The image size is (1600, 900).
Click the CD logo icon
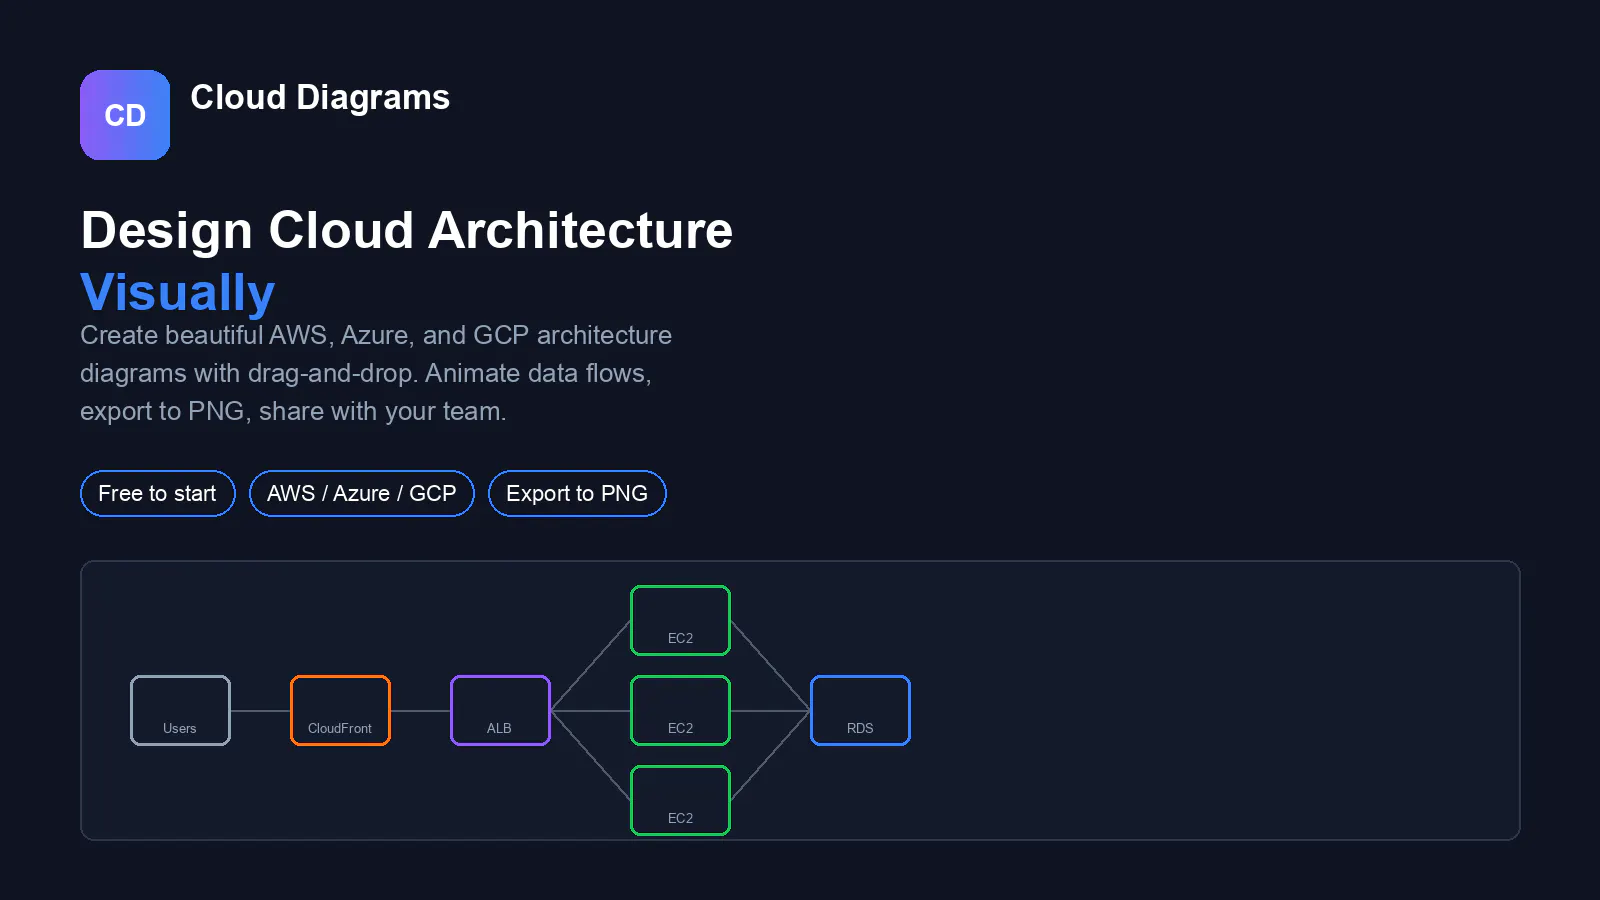click(x=125, y=115)
